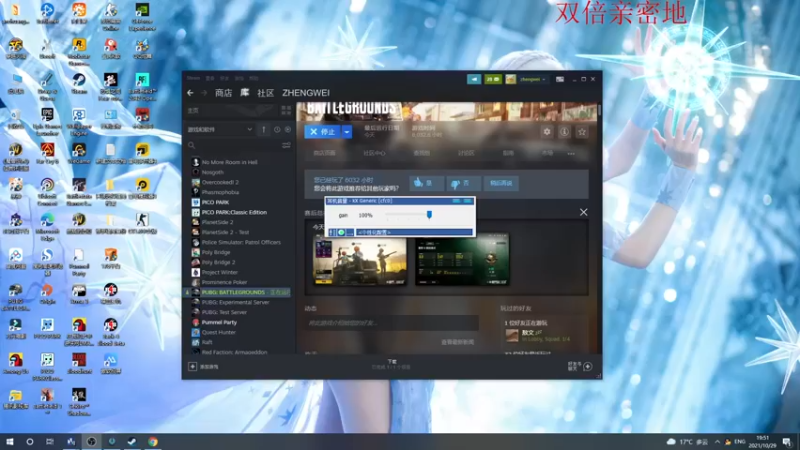Toggle recent activity clock filter in sidebar

[277, 130]
